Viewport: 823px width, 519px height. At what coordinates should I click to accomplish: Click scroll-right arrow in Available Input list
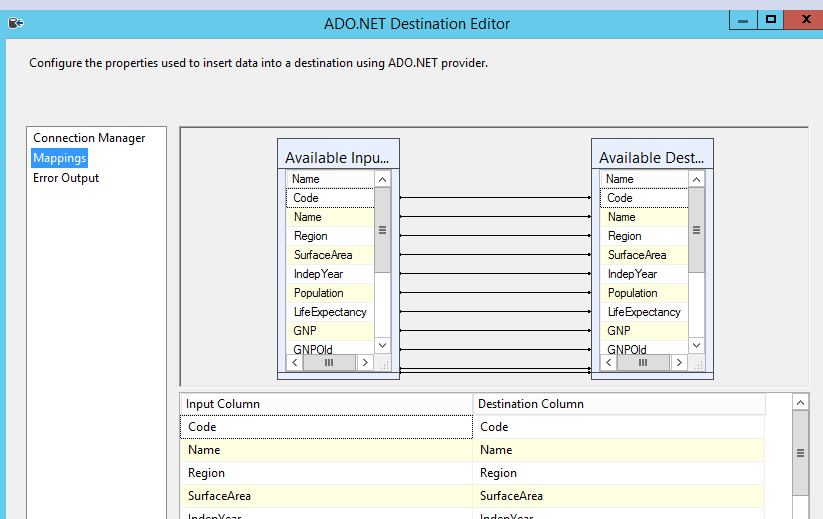[365, 363]
